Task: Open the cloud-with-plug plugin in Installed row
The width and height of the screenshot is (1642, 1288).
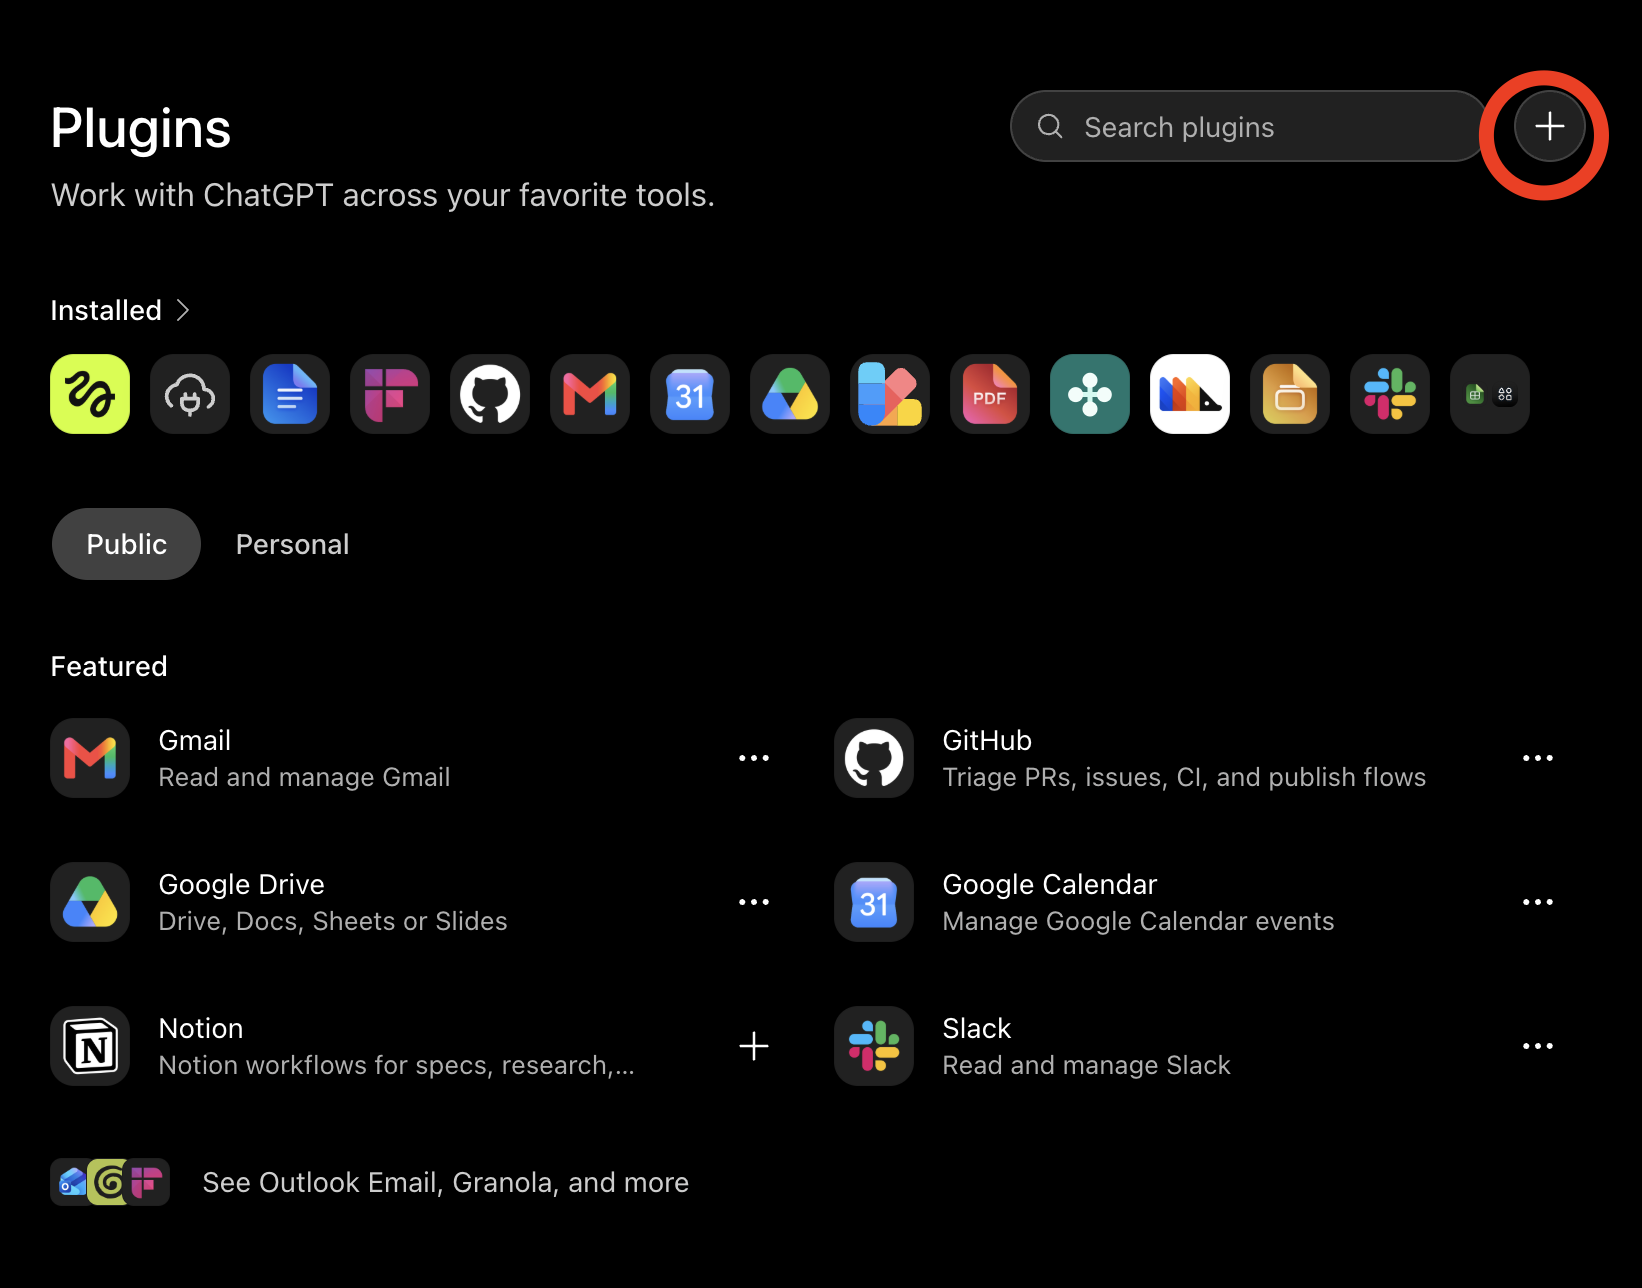Action: coord(190,394)
